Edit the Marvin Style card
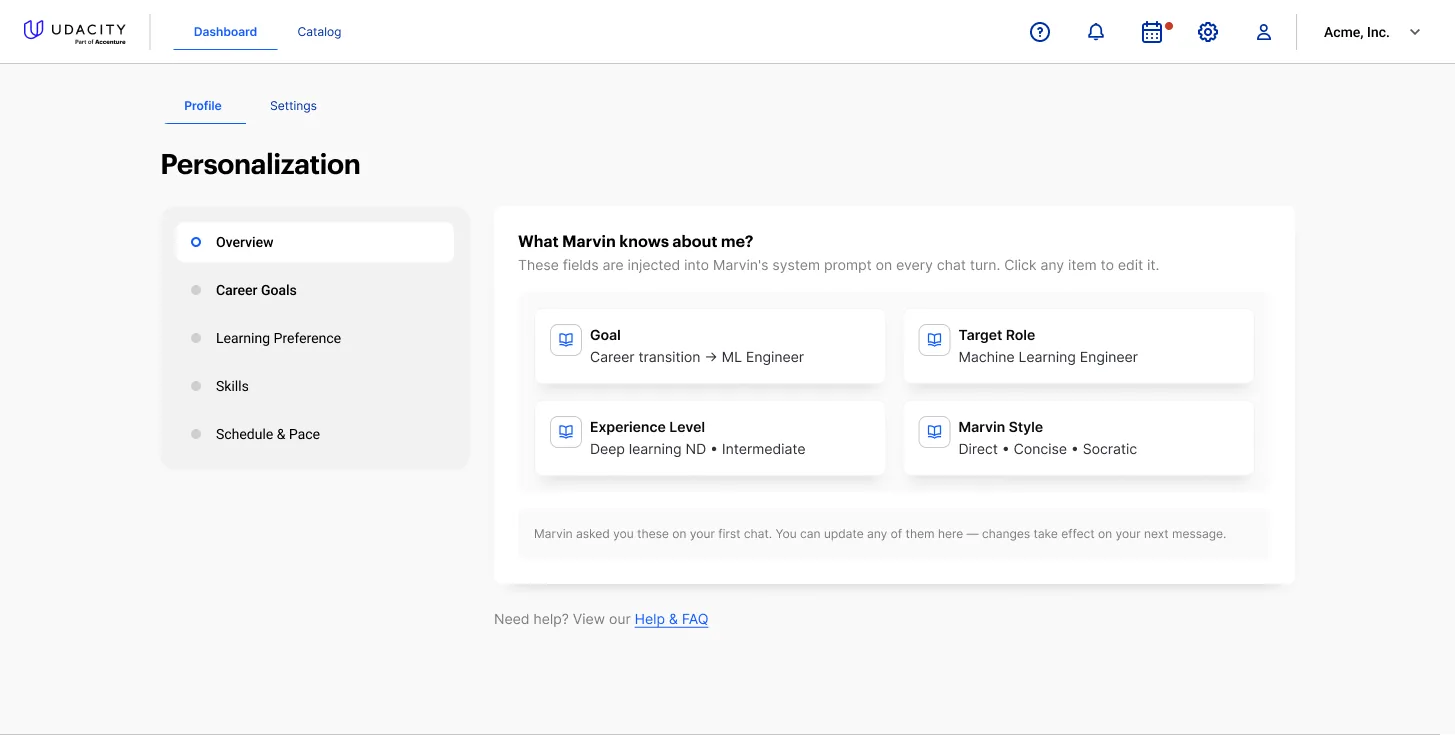Image resolution: width=1455 pixels, height=736 pixels. coord(1079,438)
